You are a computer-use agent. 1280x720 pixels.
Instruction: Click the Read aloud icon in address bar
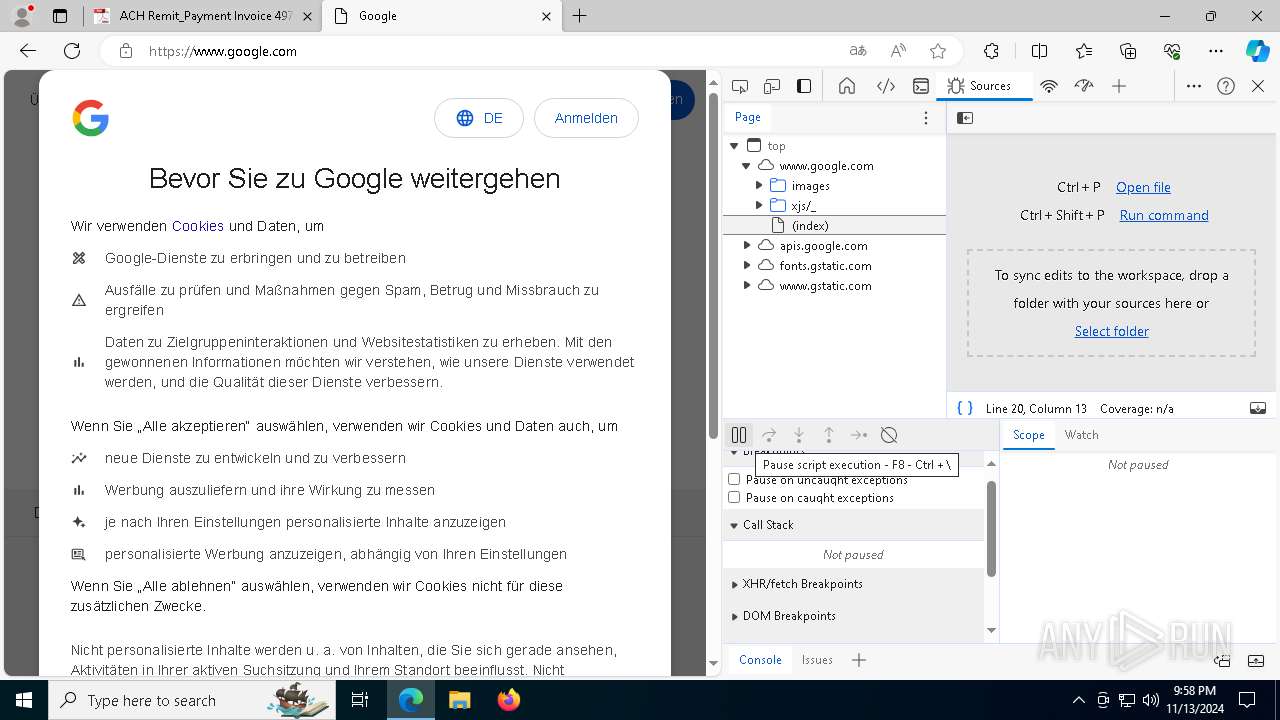pos(898,51)
